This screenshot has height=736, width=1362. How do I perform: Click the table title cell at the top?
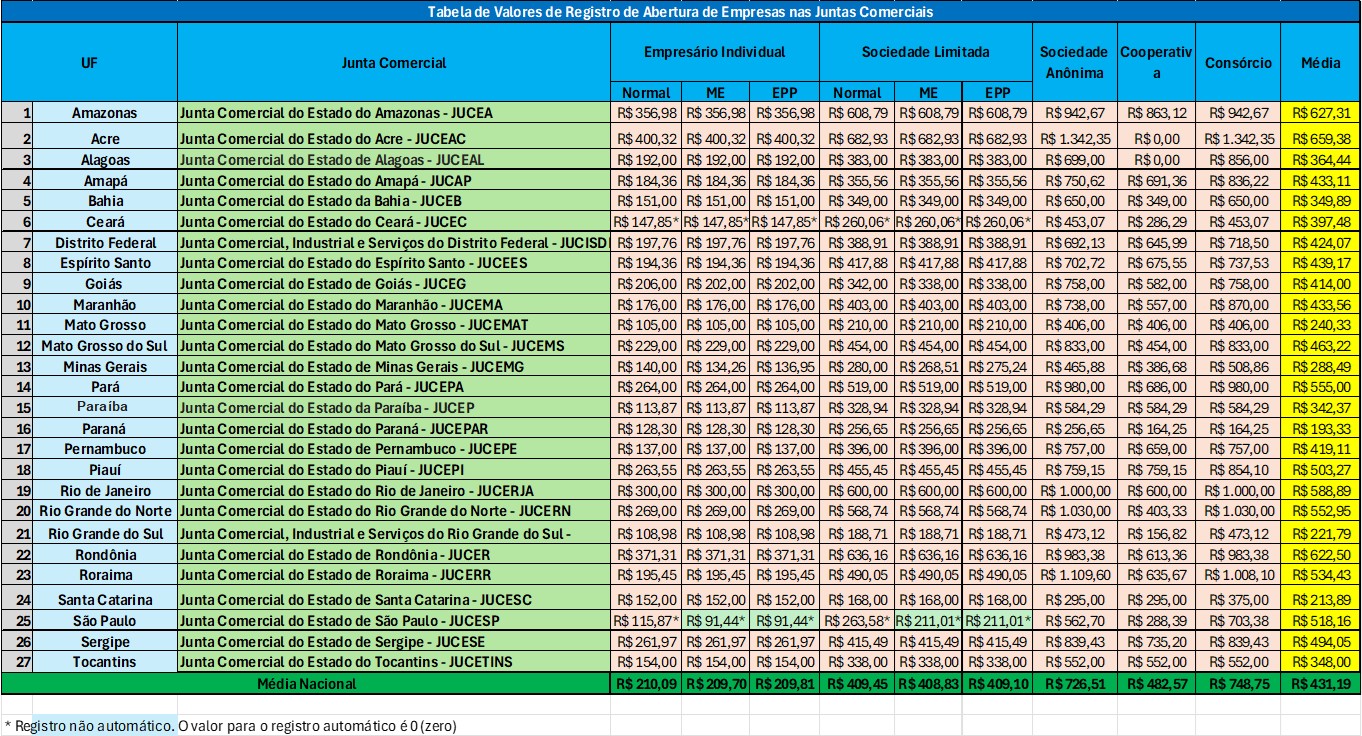click(x=680, y=12)
